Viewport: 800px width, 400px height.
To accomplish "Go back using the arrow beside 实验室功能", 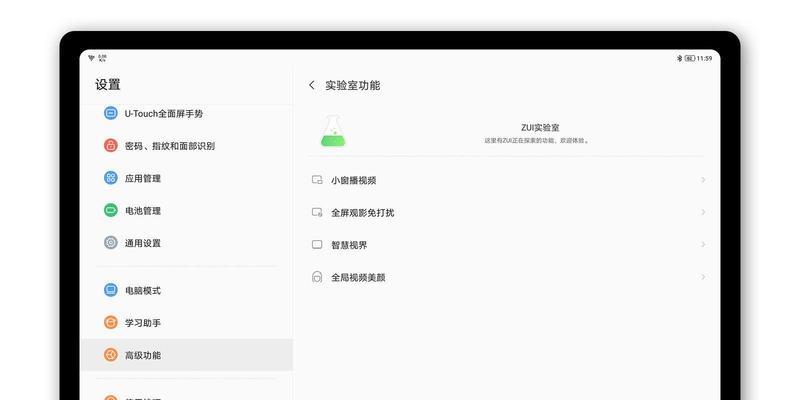I will point(312,86).
